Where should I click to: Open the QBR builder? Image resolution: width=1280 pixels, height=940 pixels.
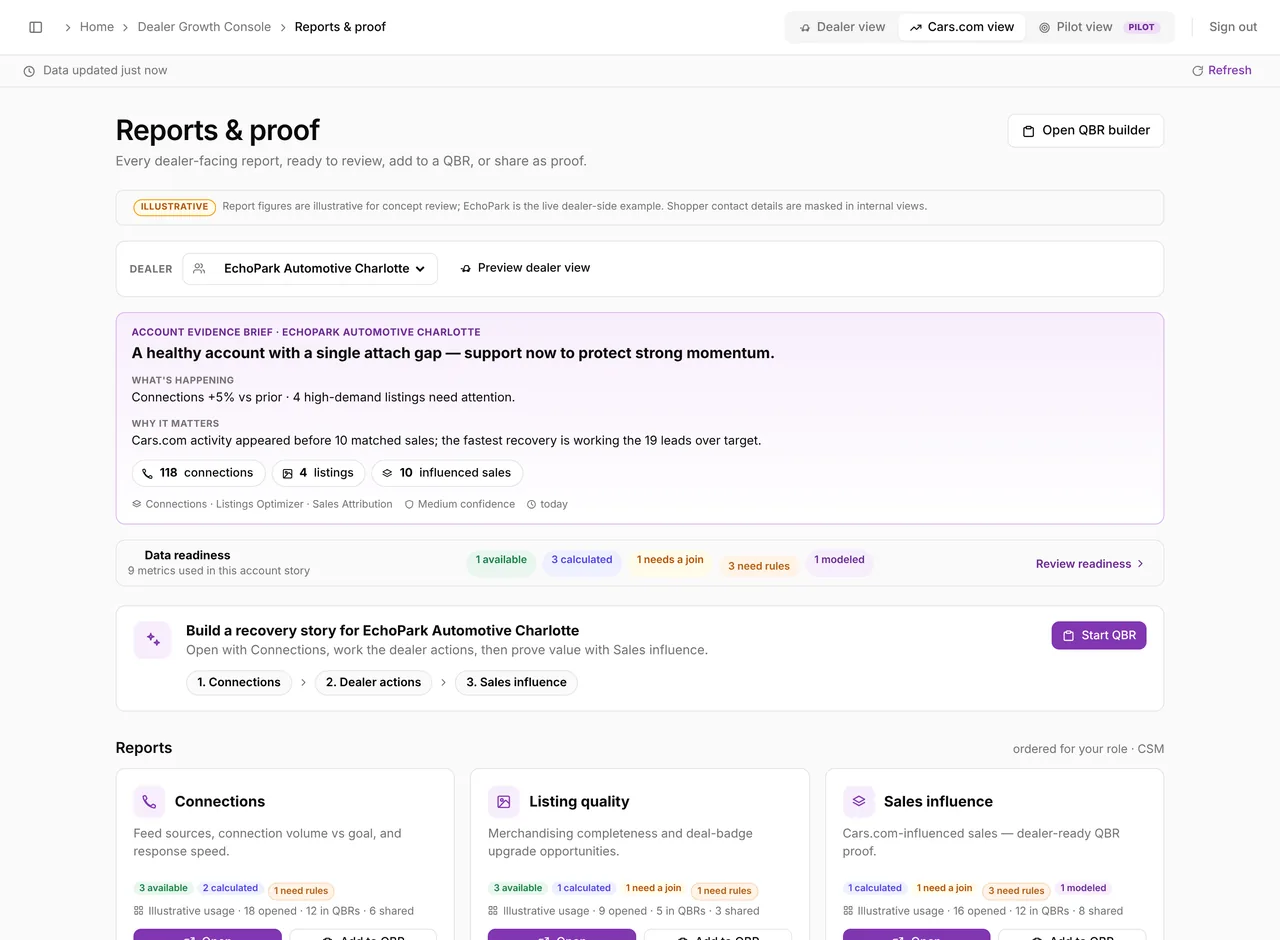pos(1086,131)
